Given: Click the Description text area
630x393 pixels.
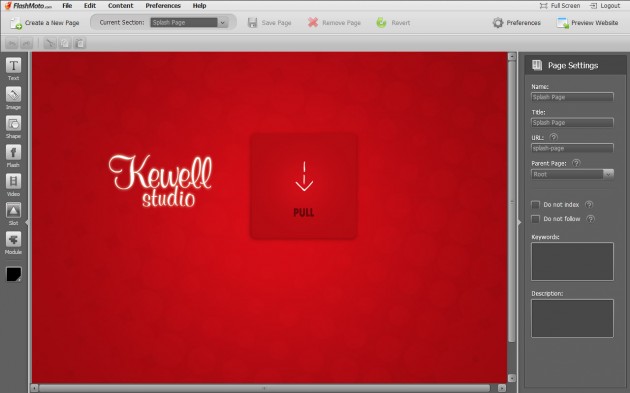Looking at the screenshot, I should (572, 318).
